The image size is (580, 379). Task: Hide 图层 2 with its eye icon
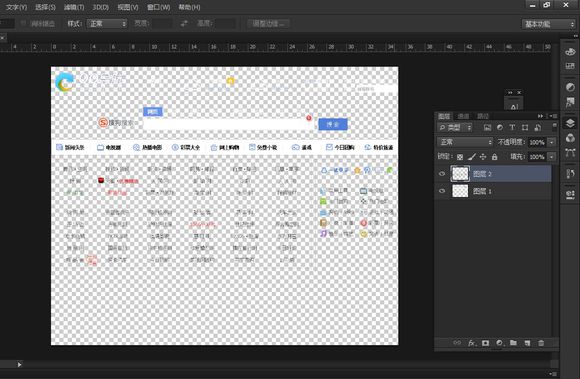click(442, 174)
